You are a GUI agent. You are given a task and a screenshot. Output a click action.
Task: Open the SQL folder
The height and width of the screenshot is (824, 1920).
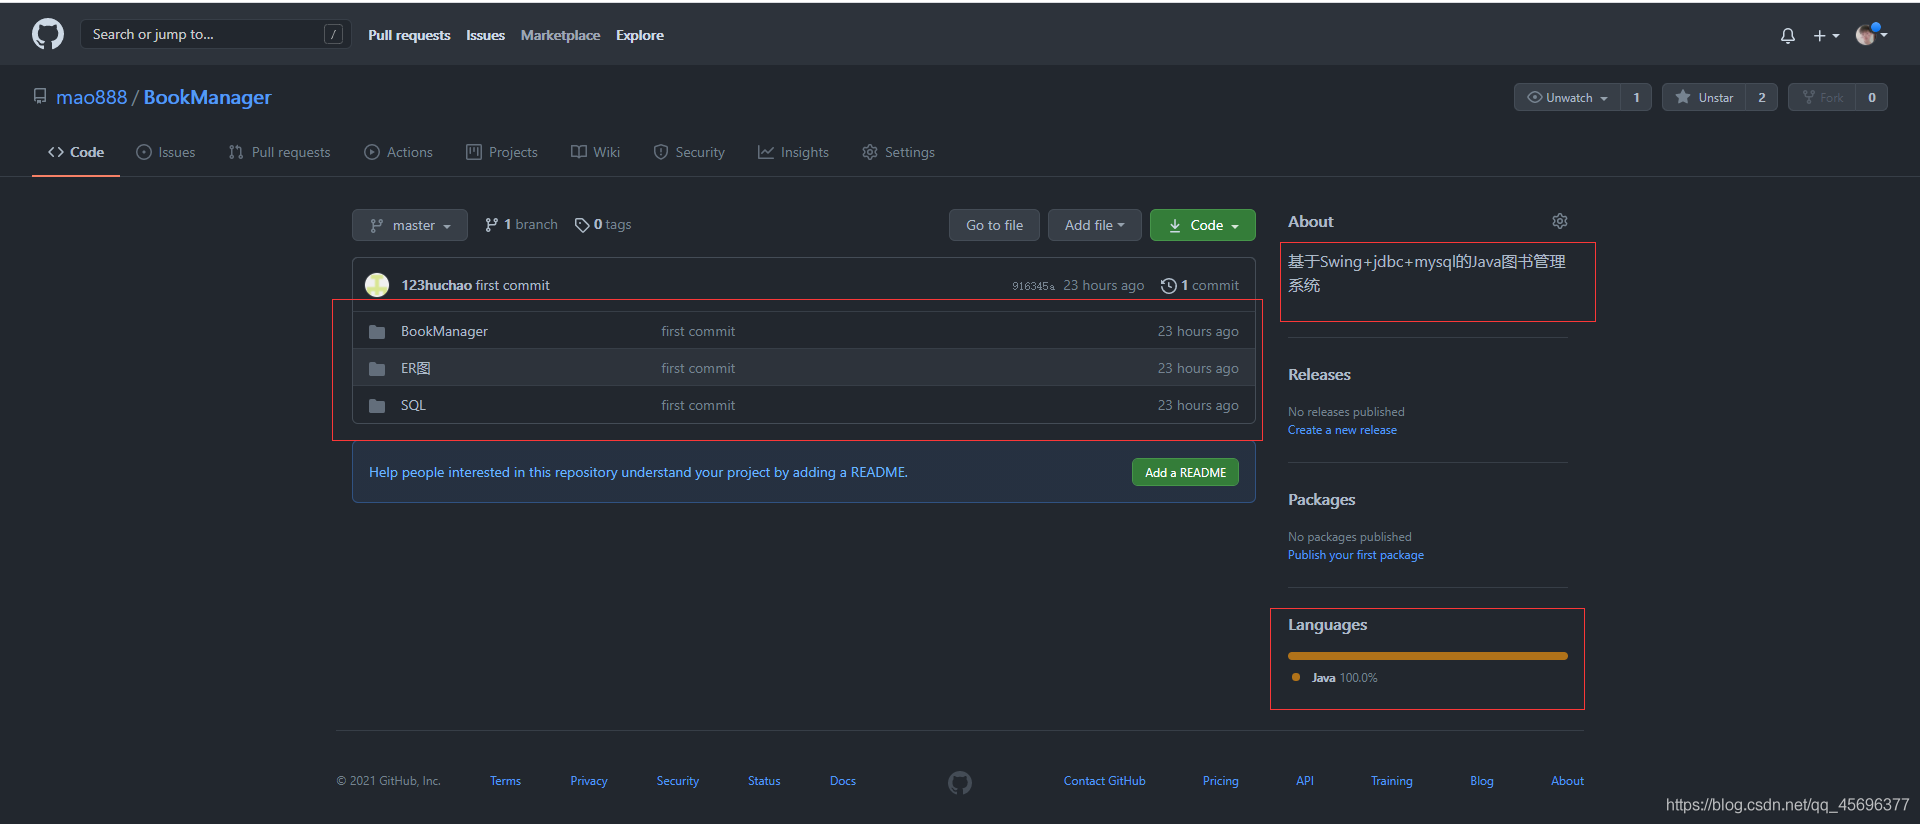413,405
